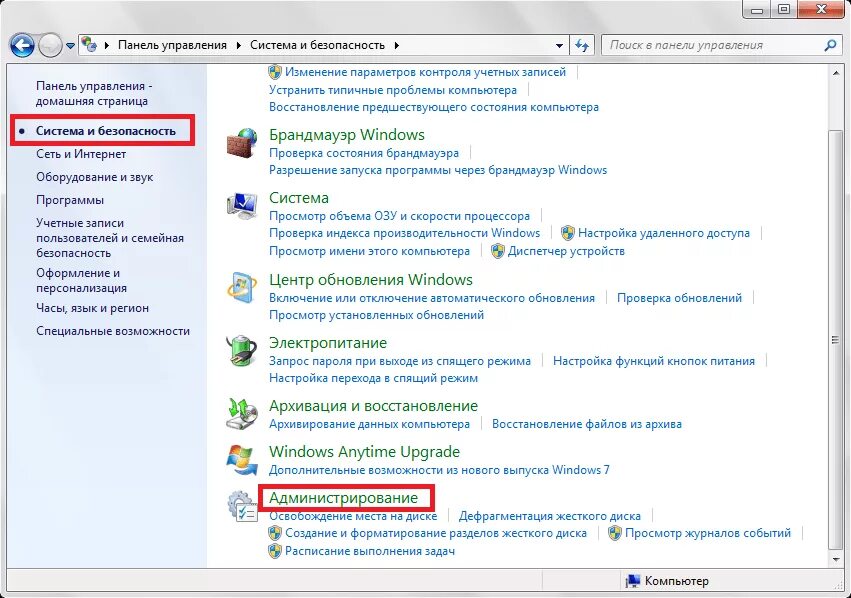Click the shield icon next to Диспетчер устройств

(x=498, y=251)
